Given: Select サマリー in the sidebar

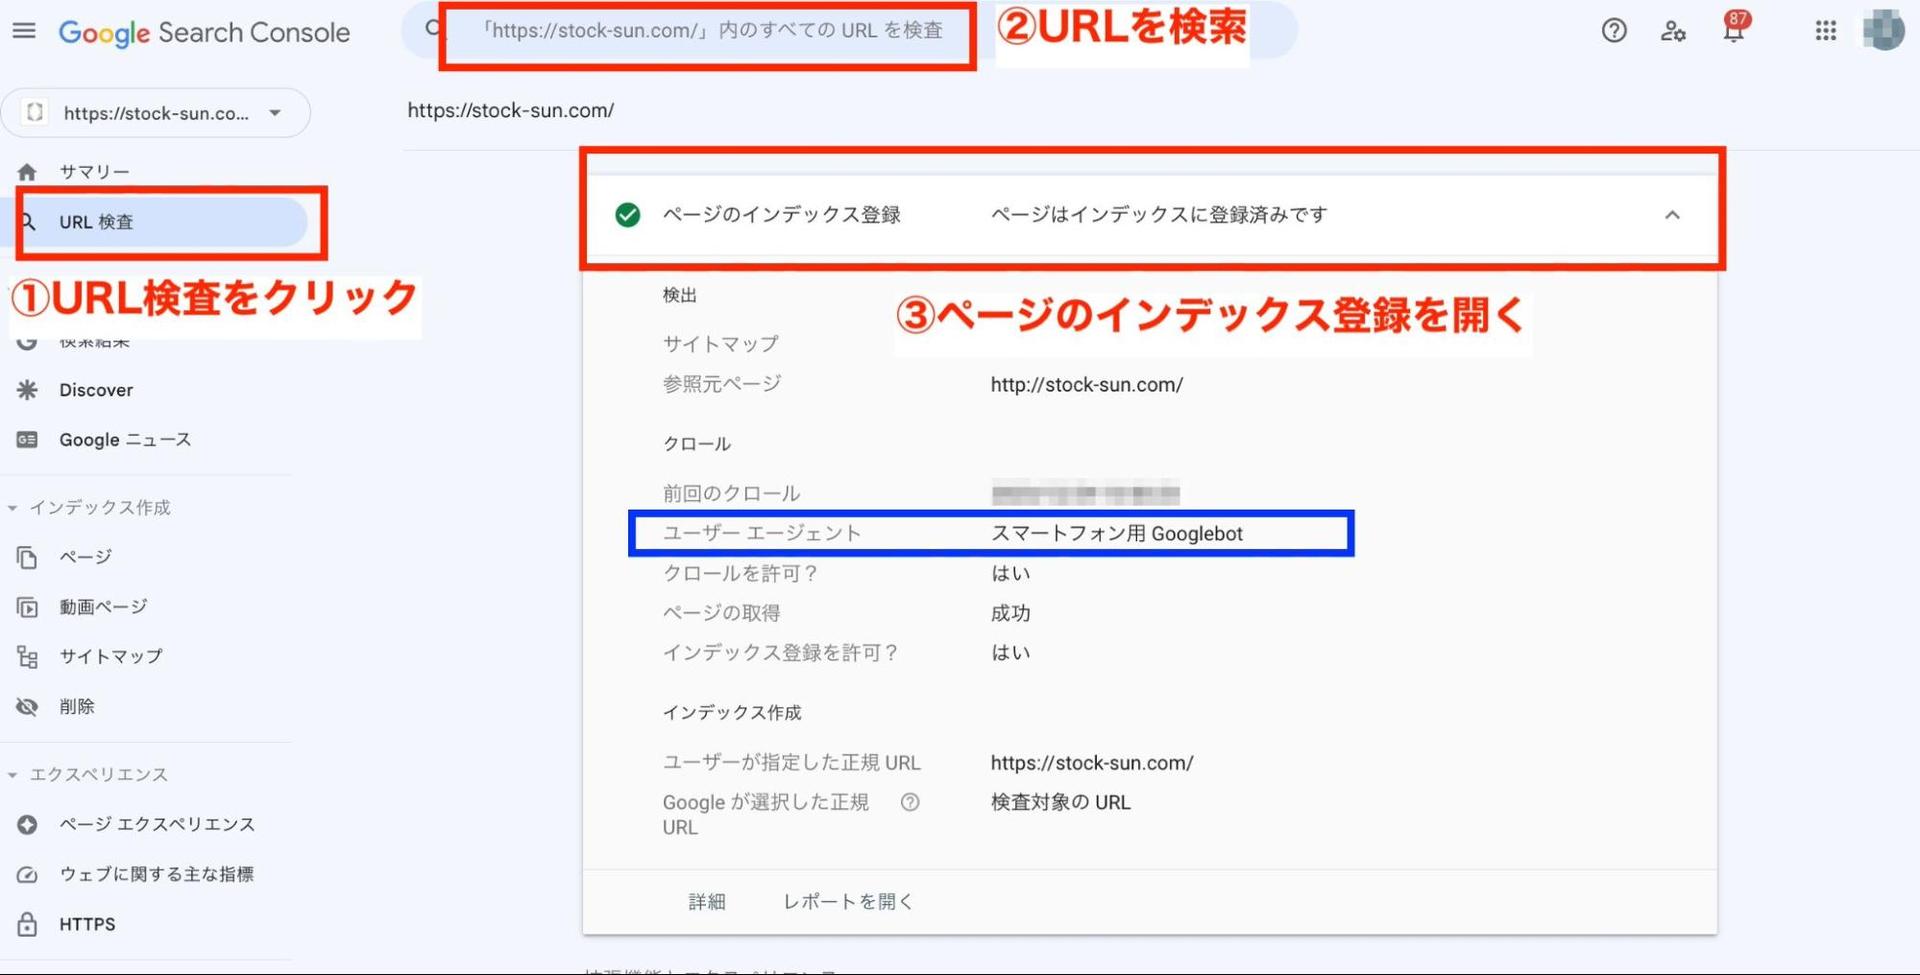Looking at the screenshot, I should [93, 171].
